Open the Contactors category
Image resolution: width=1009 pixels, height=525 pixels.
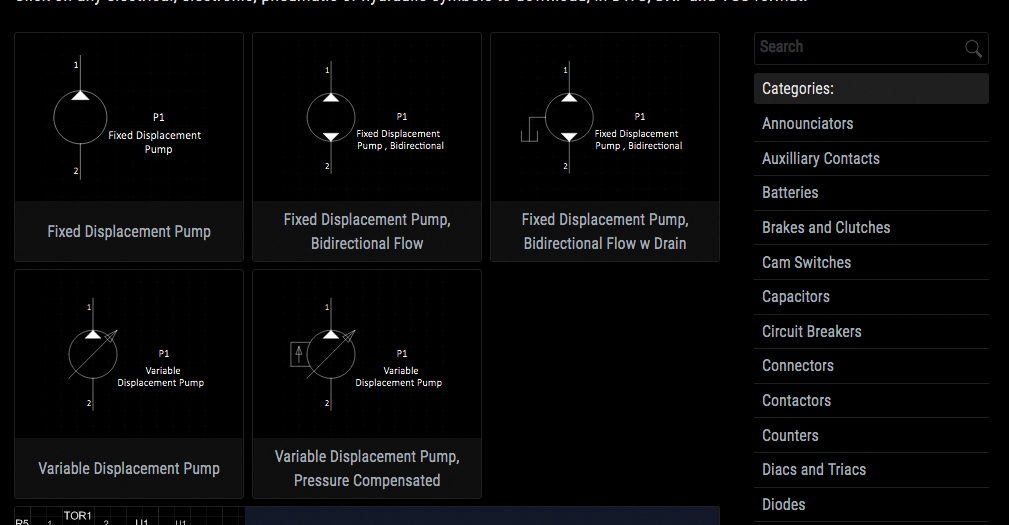[796, 401]
